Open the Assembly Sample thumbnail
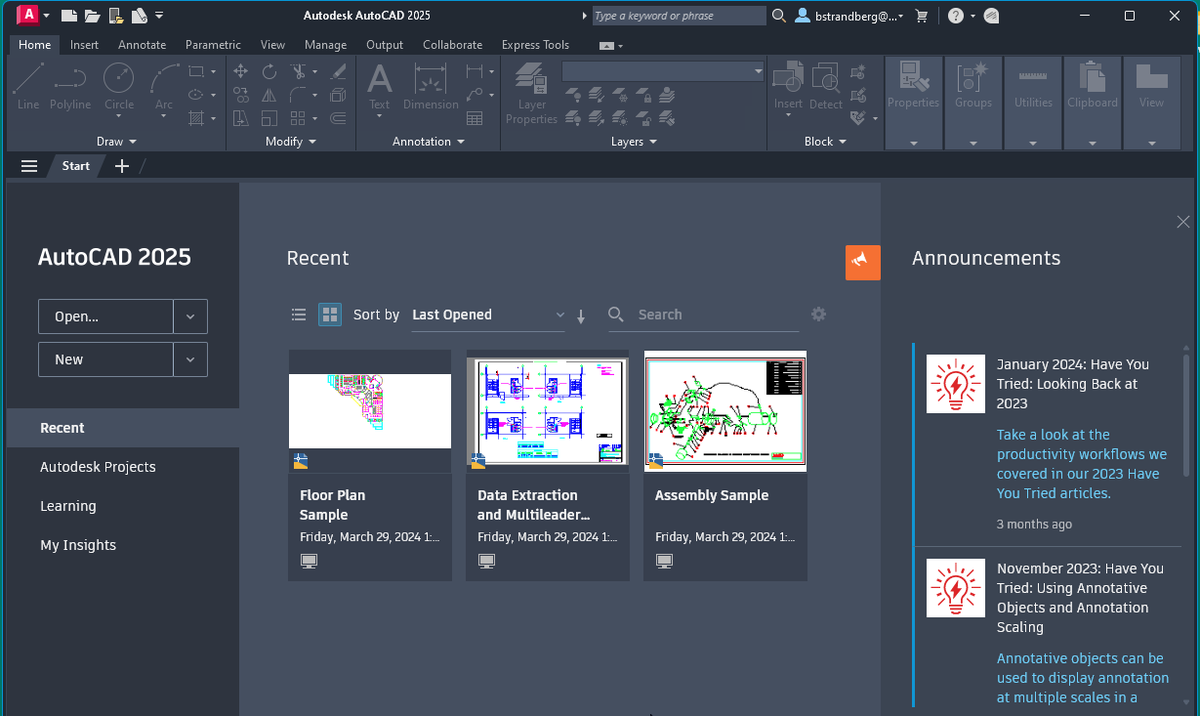The width and height of the screenshot is (1200, 716). (x=725, y=411)
